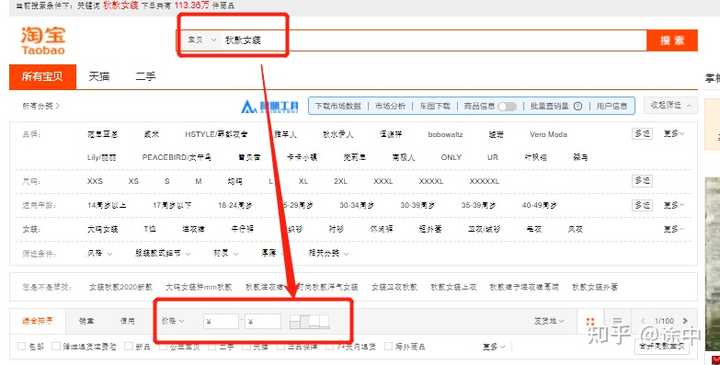
Task: Click the multi-select button in the size row
Action: 642,180
